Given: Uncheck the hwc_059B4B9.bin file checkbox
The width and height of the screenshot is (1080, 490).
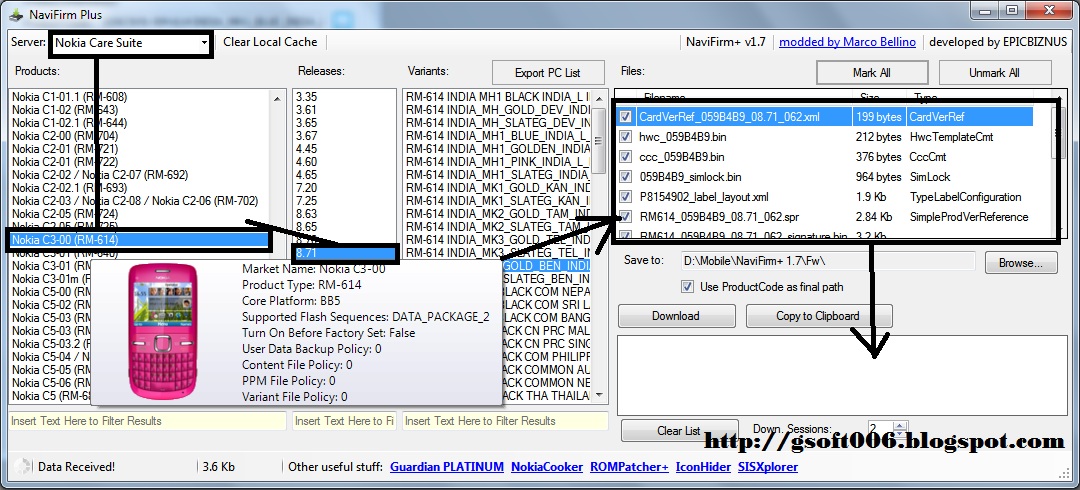Looking at the screenshot, I should 625,136.
